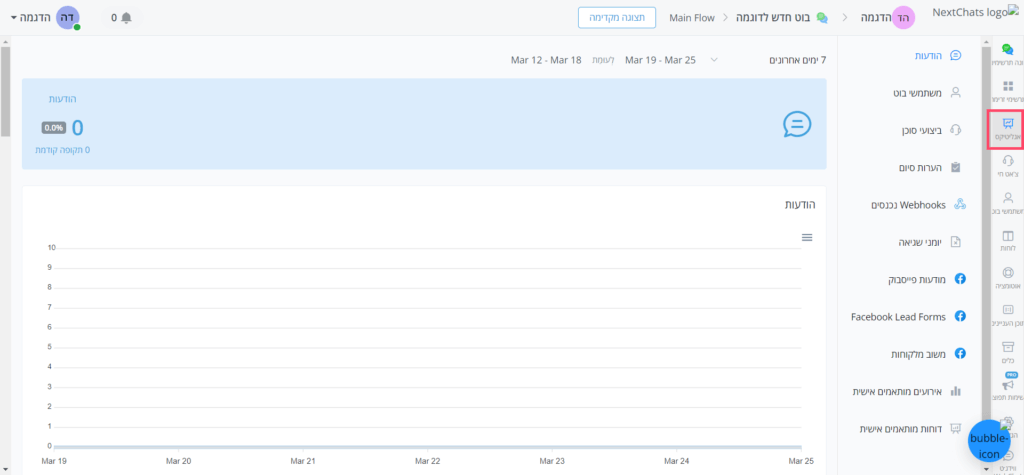
Task: Click the 0.0% change badge
Action: coord(54,127)
